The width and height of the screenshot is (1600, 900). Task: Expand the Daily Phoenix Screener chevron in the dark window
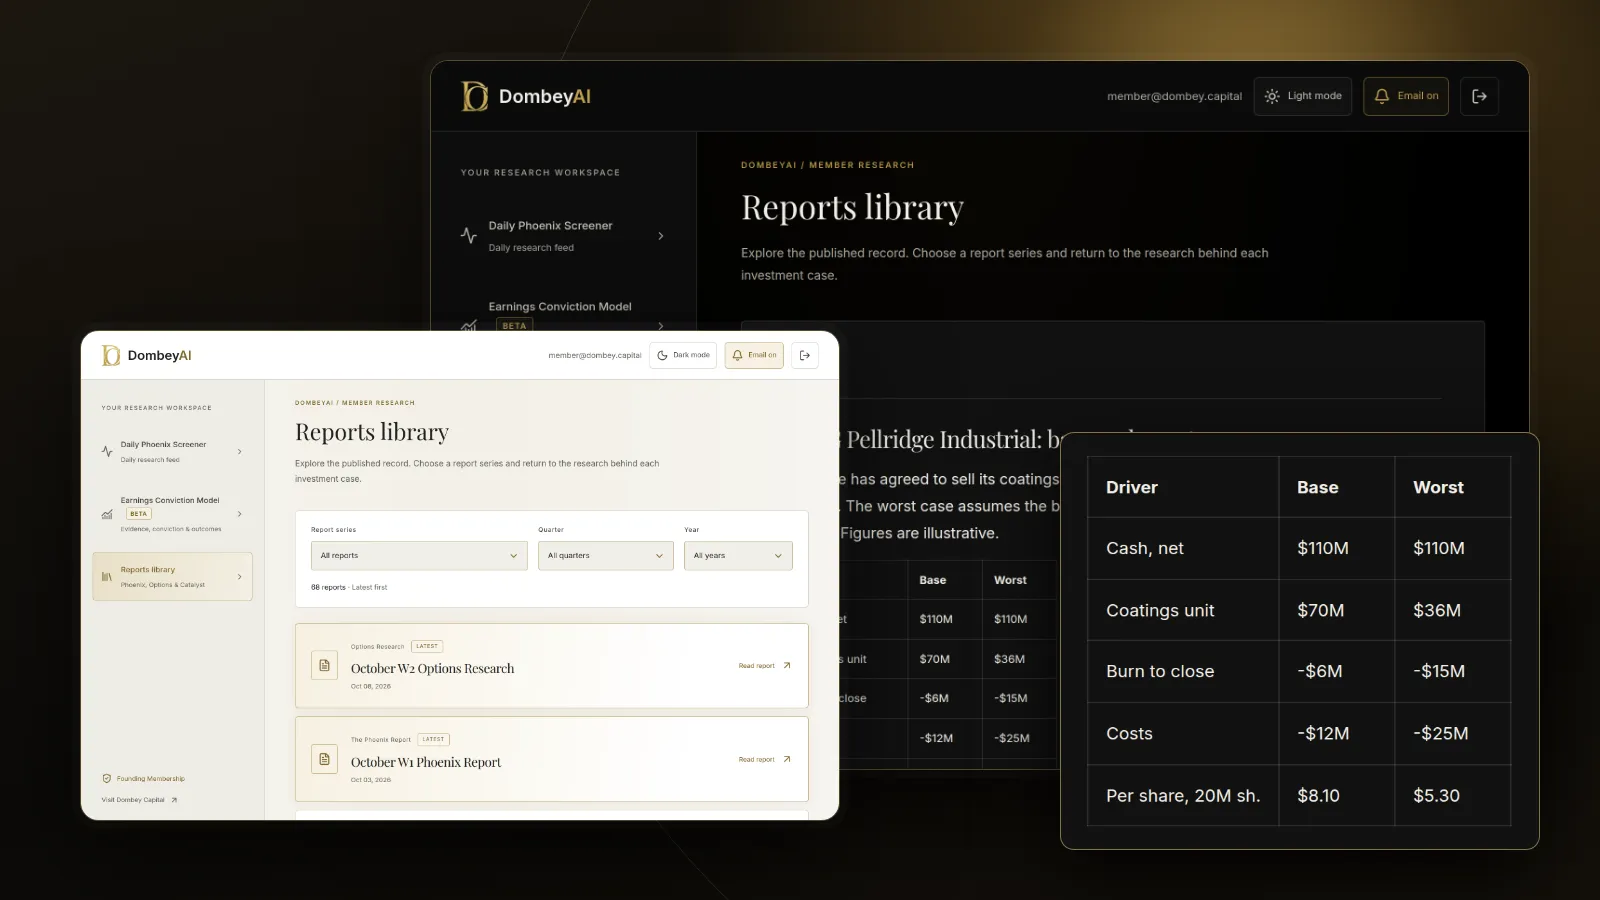(x=661, y=236)
